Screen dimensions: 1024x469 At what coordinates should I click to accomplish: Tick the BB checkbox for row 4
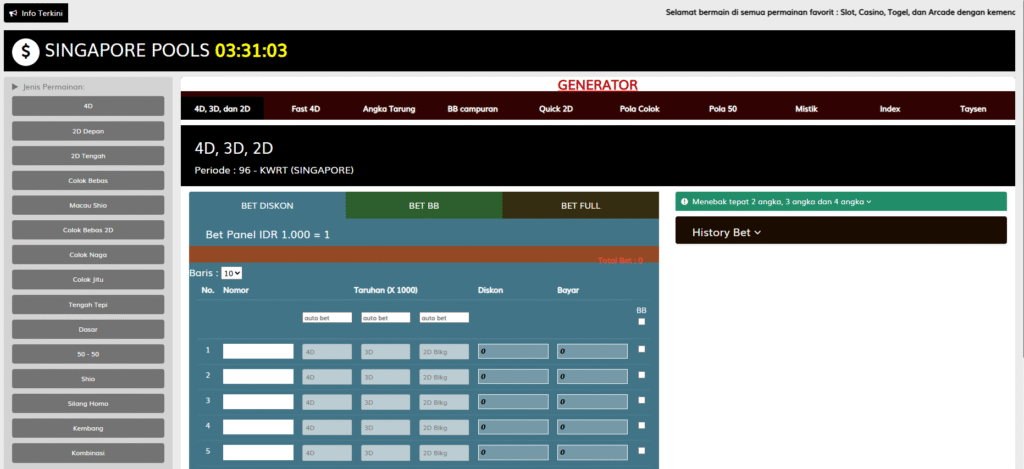pos(641,425)
